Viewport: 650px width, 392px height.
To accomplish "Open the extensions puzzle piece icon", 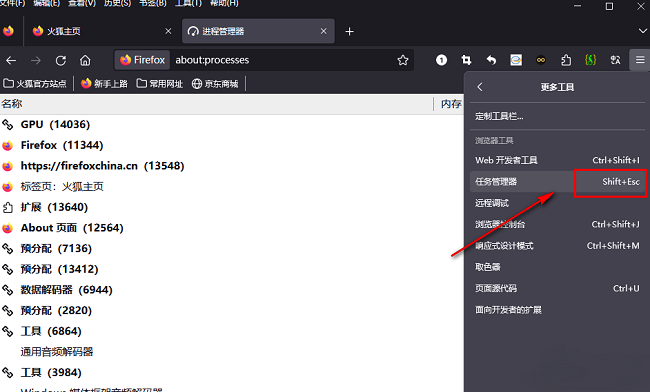I will (x=566, y=60).
